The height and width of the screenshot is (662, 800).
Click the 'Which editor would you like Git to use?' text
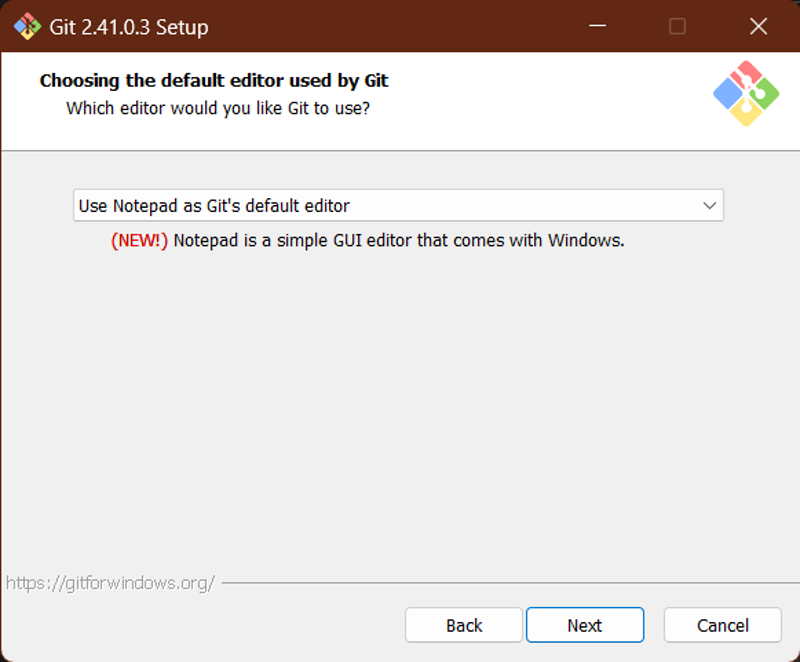pyautogui.click(x=218, y=108)
